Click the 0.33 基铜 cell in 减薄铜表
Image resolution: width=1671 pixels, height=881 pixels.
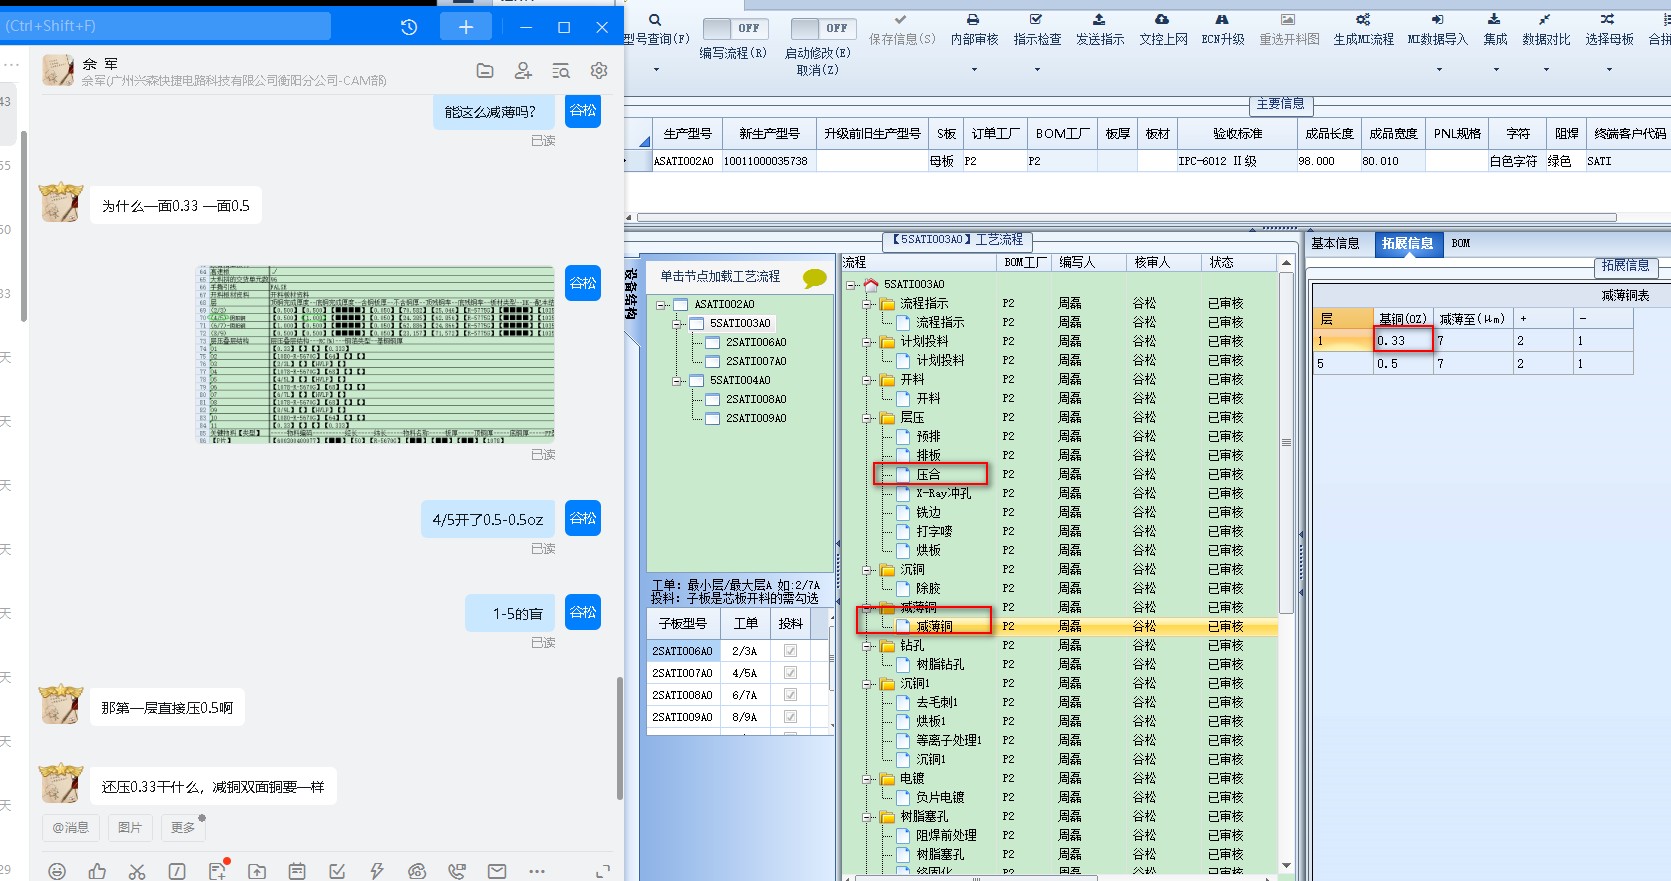click(1404, 341)
